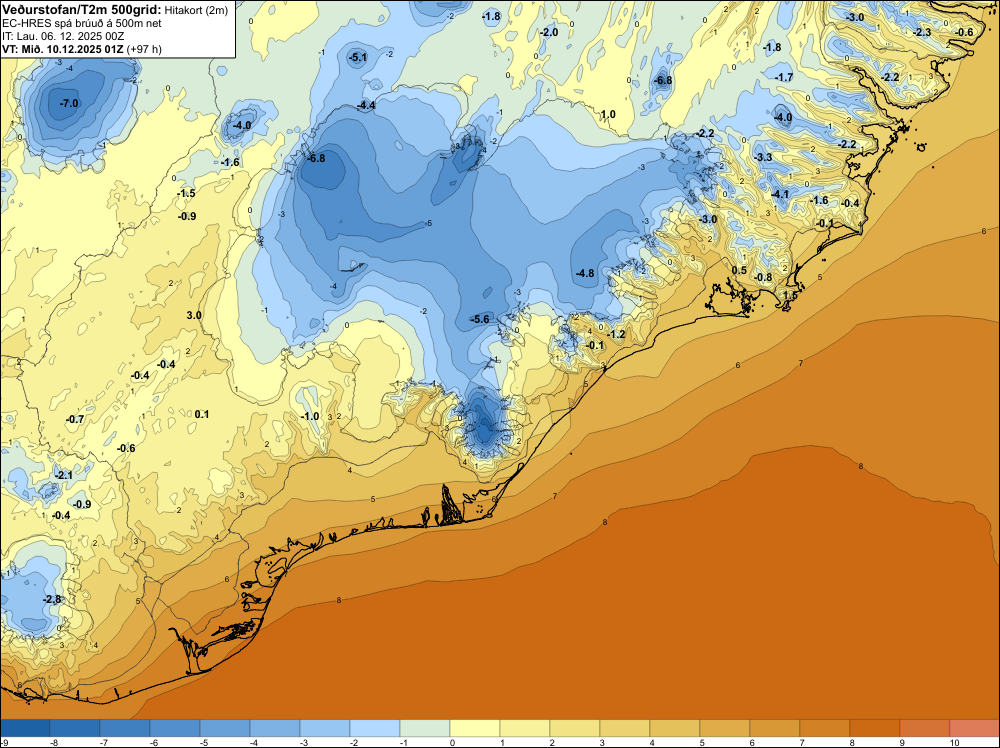Click the '-2.1' temperature value
This screenshot has height=748, width=1000.
click(x=64, y=475)
